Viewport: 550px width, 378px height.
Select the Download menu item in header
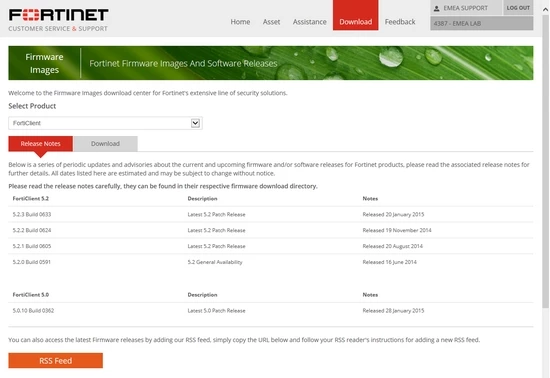tap(356, 15)
